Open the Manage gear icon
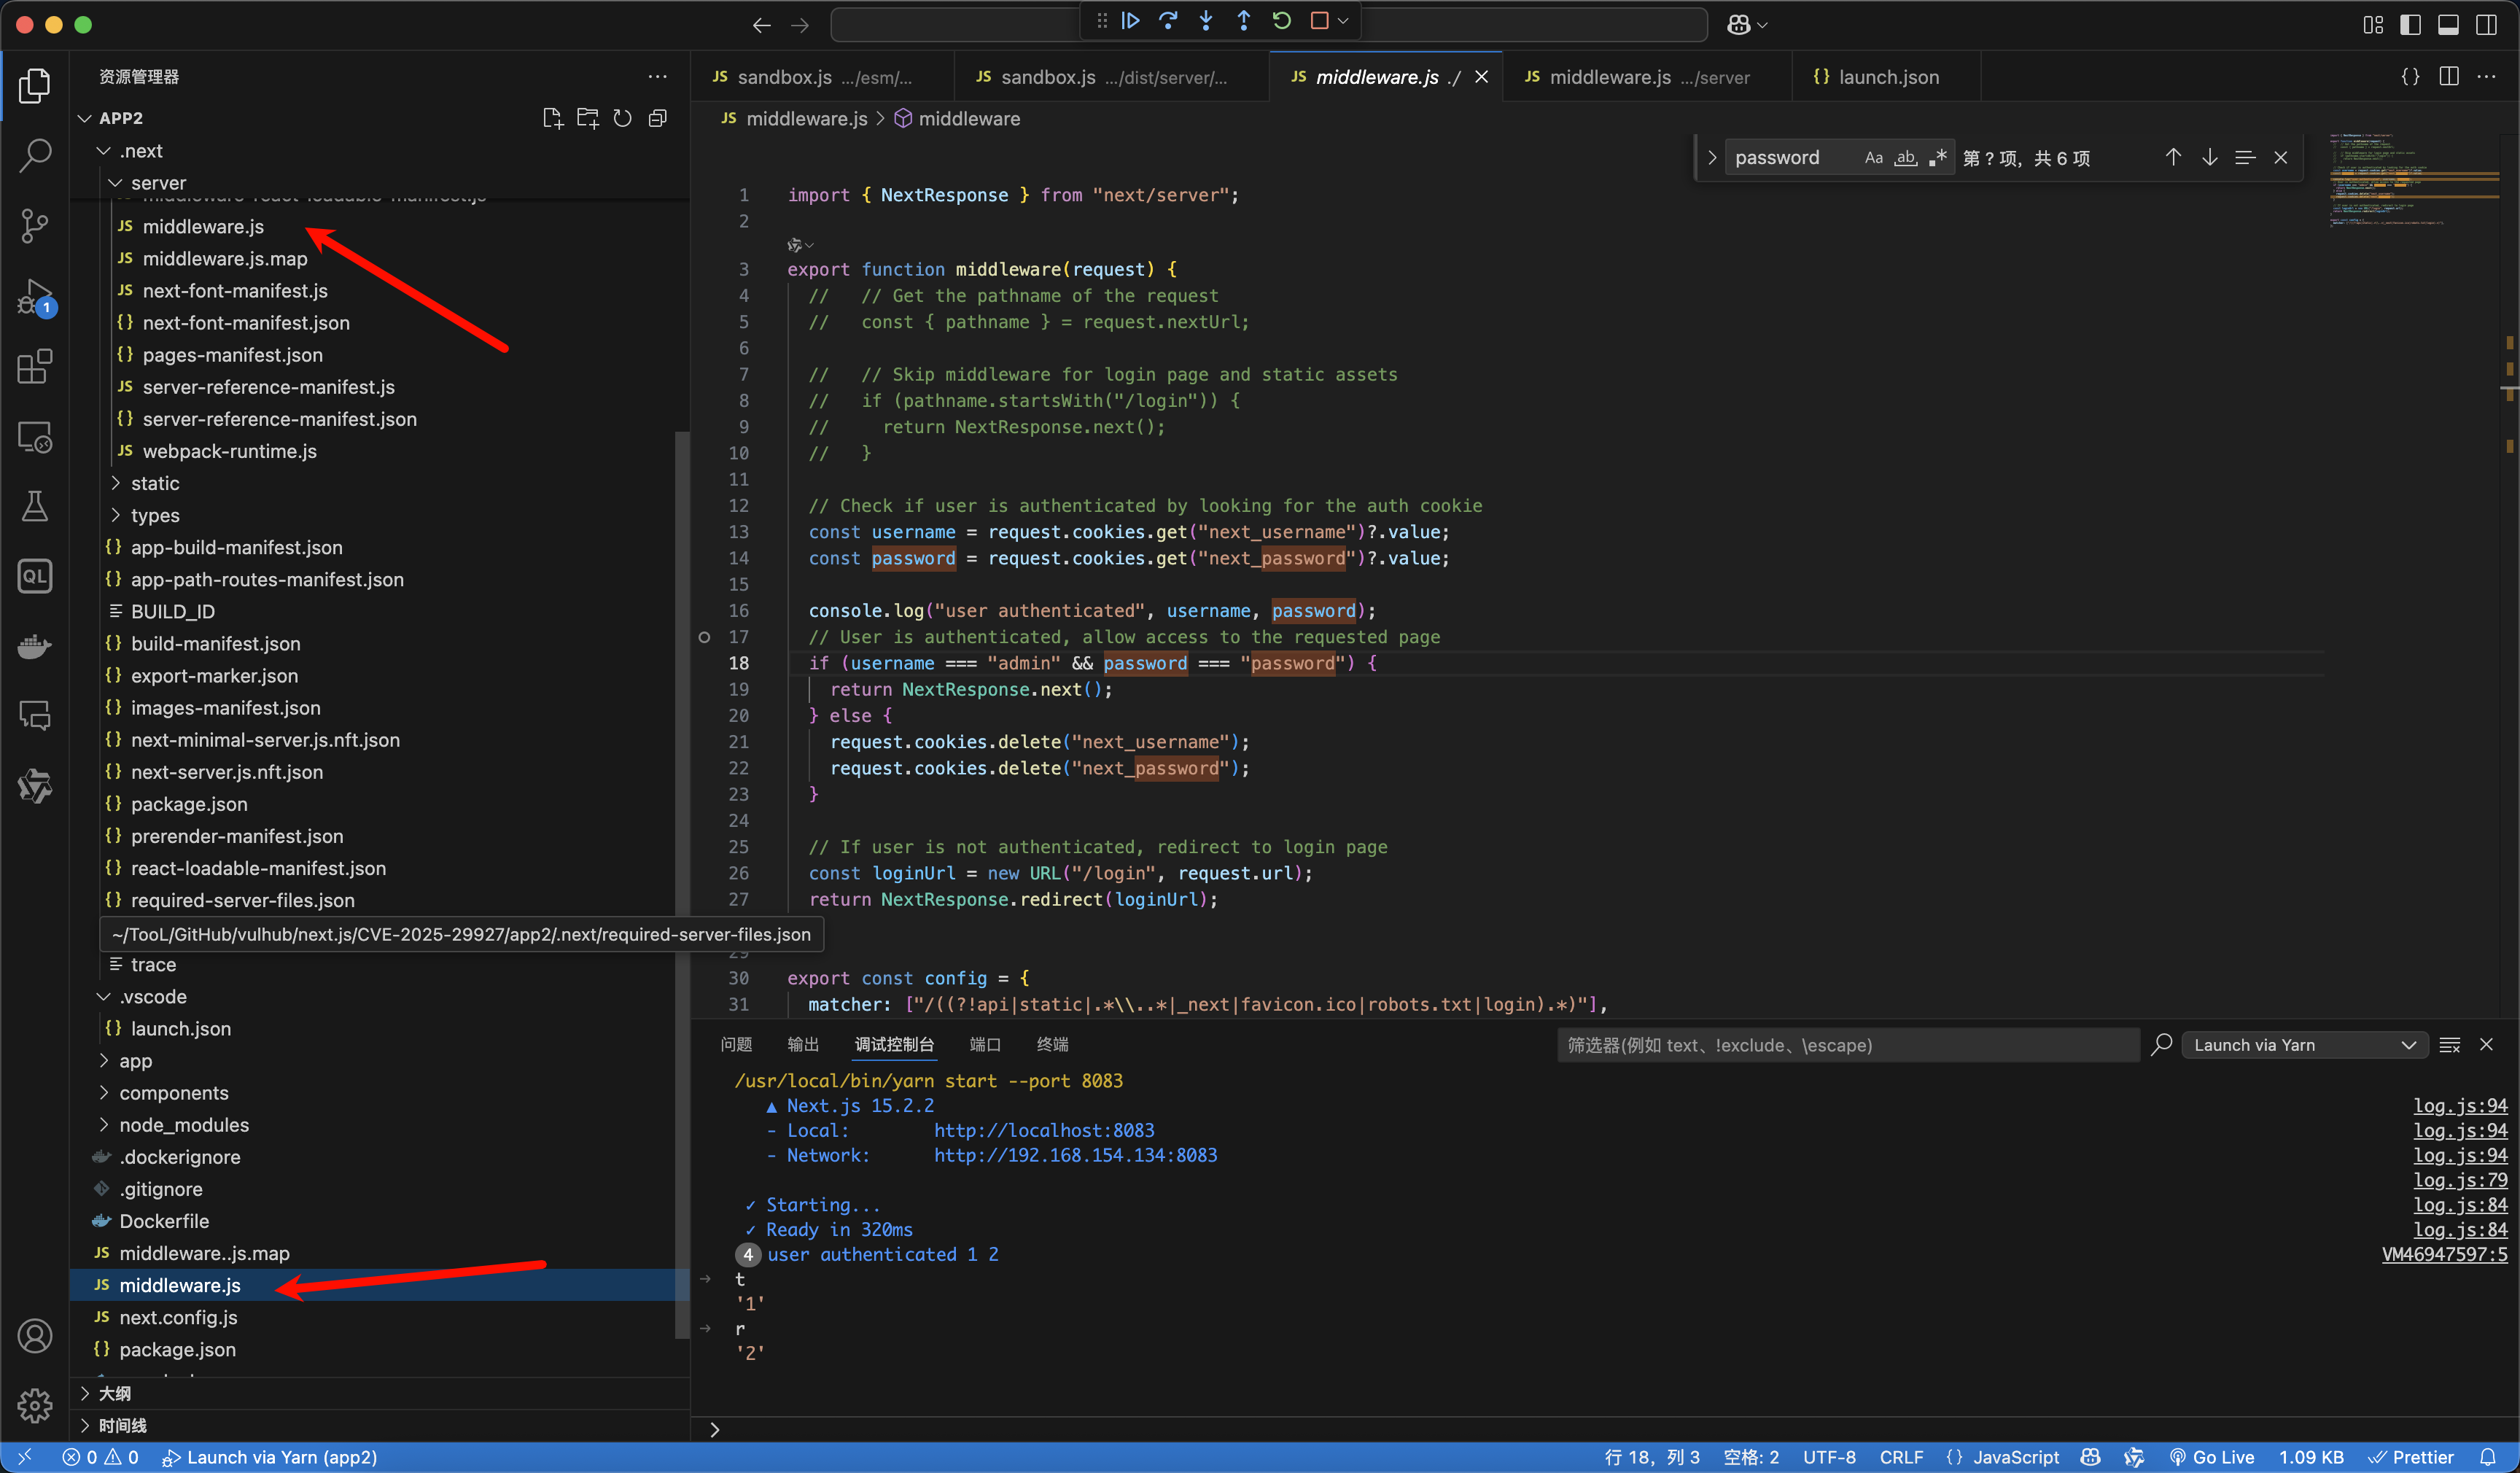 pyautogui.click(x=35, y=1405)
